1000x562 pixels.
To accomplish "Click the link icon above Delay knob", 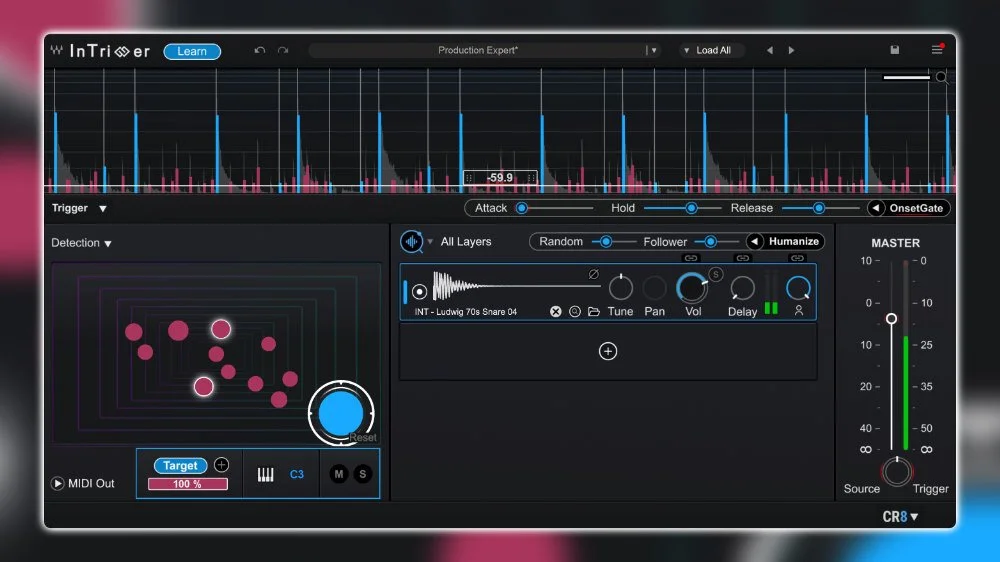I will [x=742, y=258].
